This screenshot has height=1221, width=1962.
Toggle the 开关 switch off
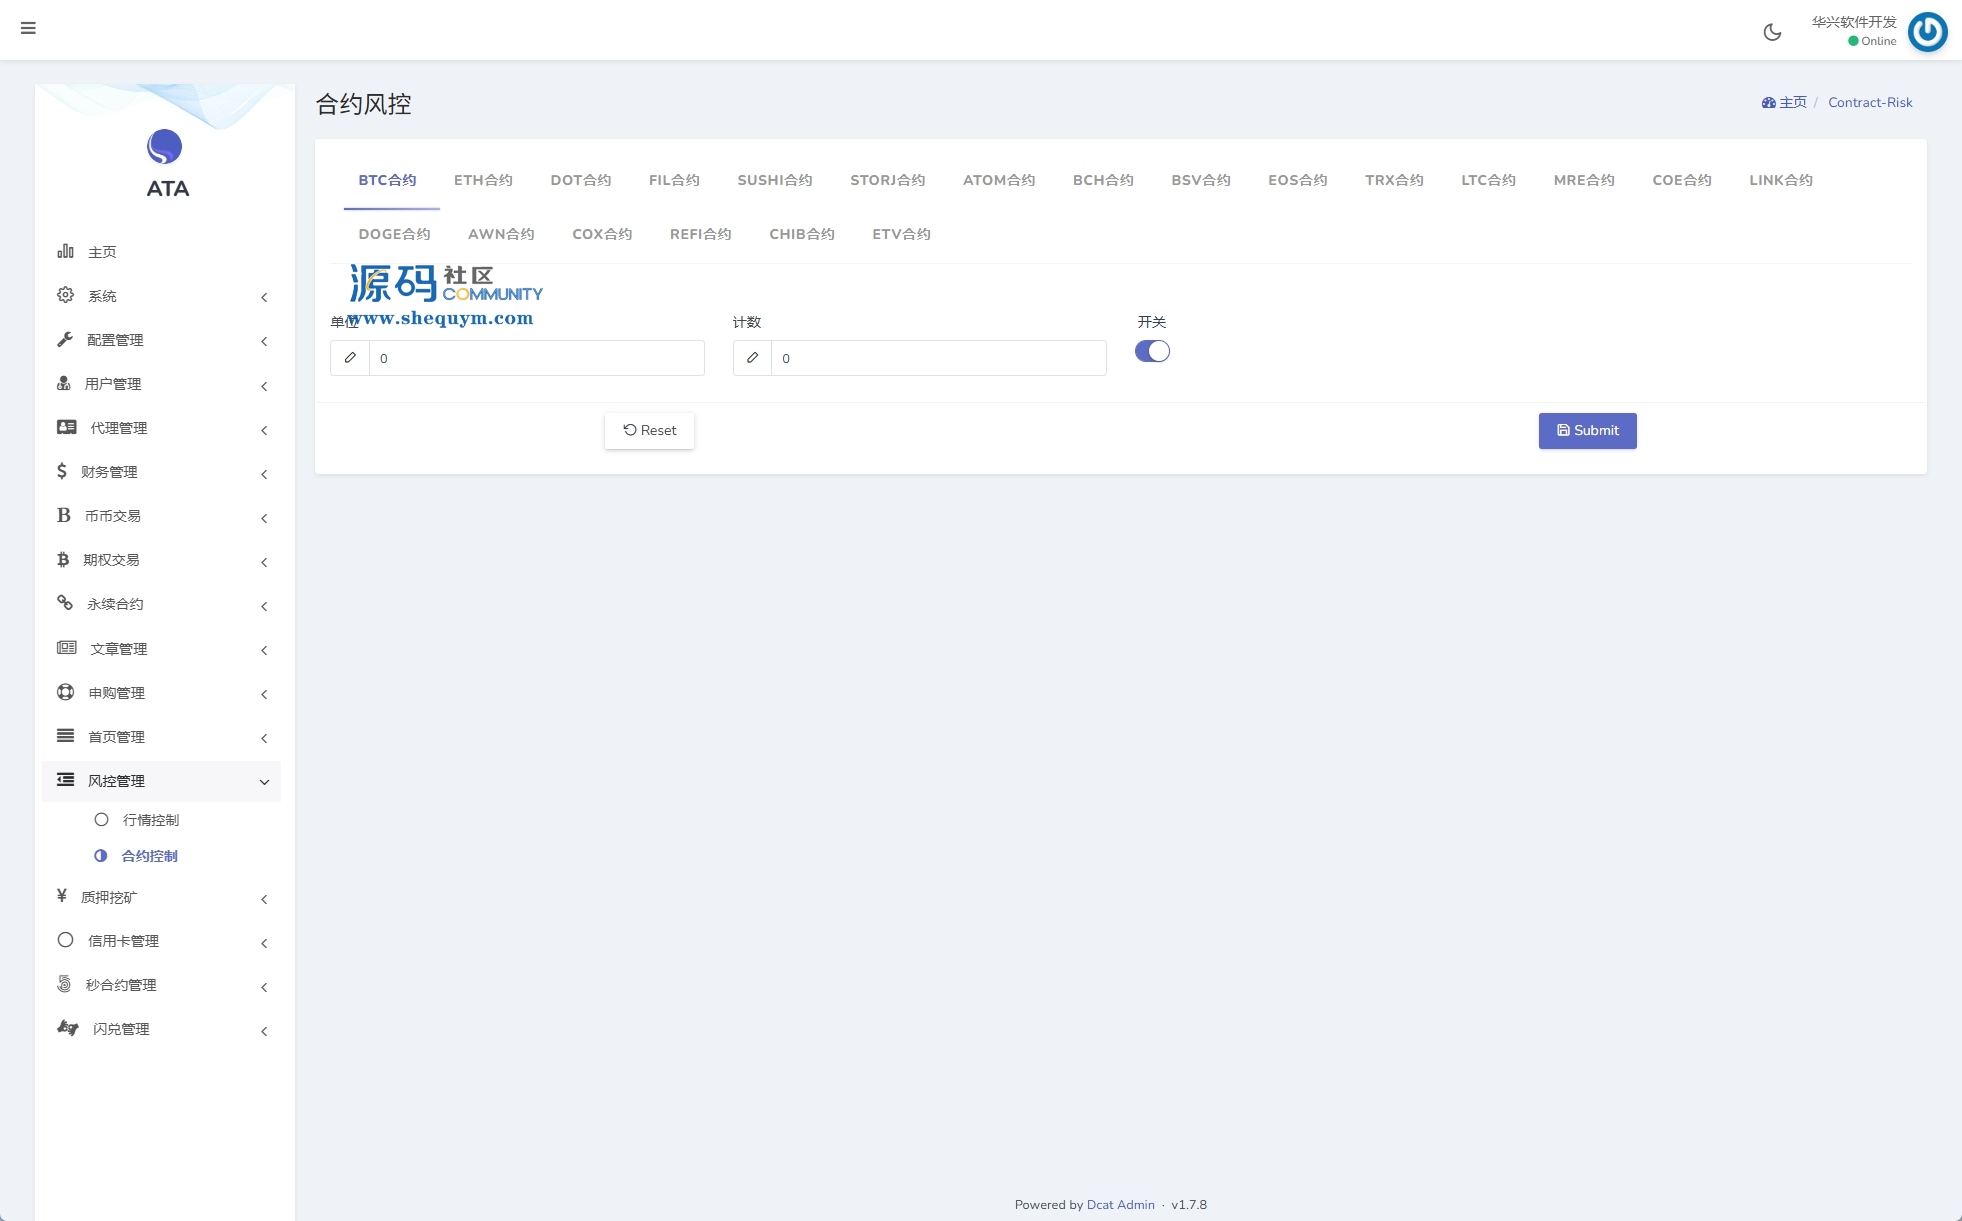point(1152,351)
